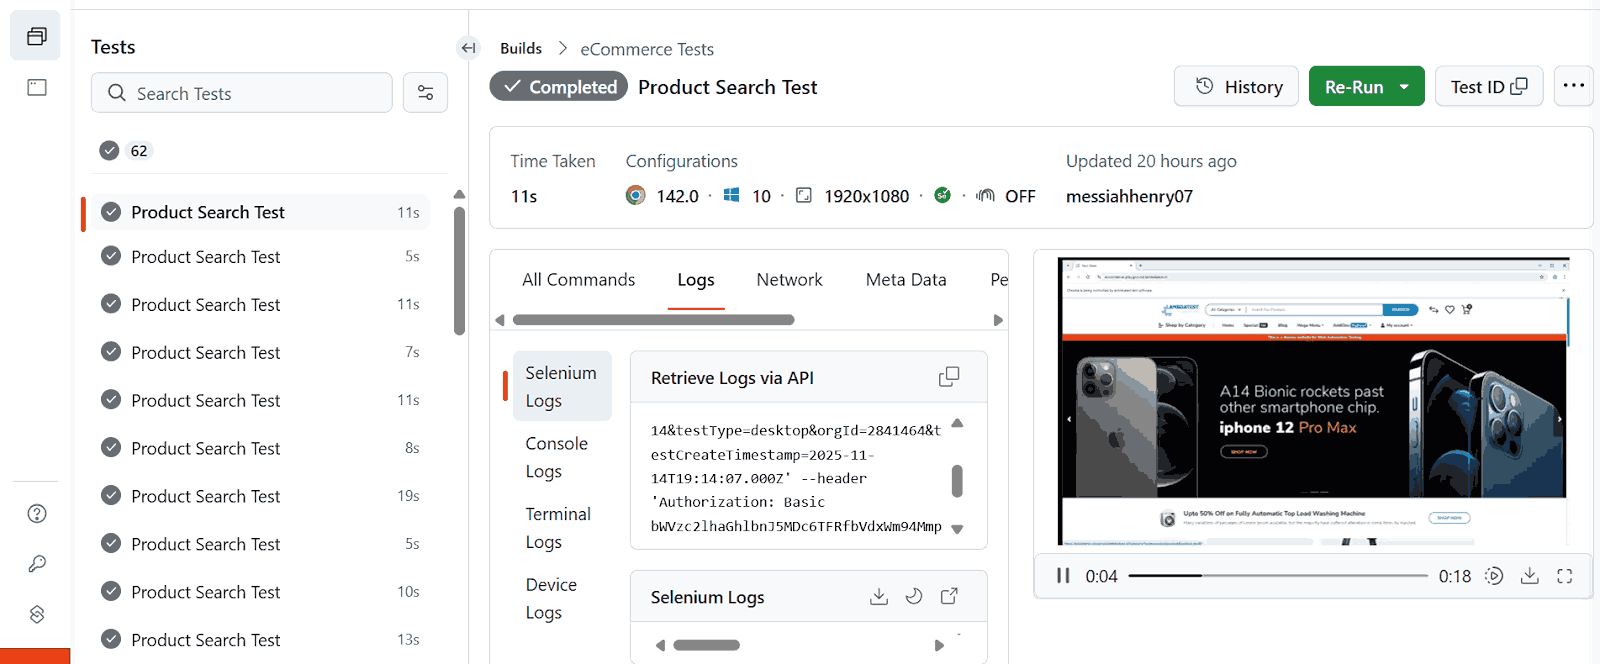Switch to Network tab

coord(789,280)
